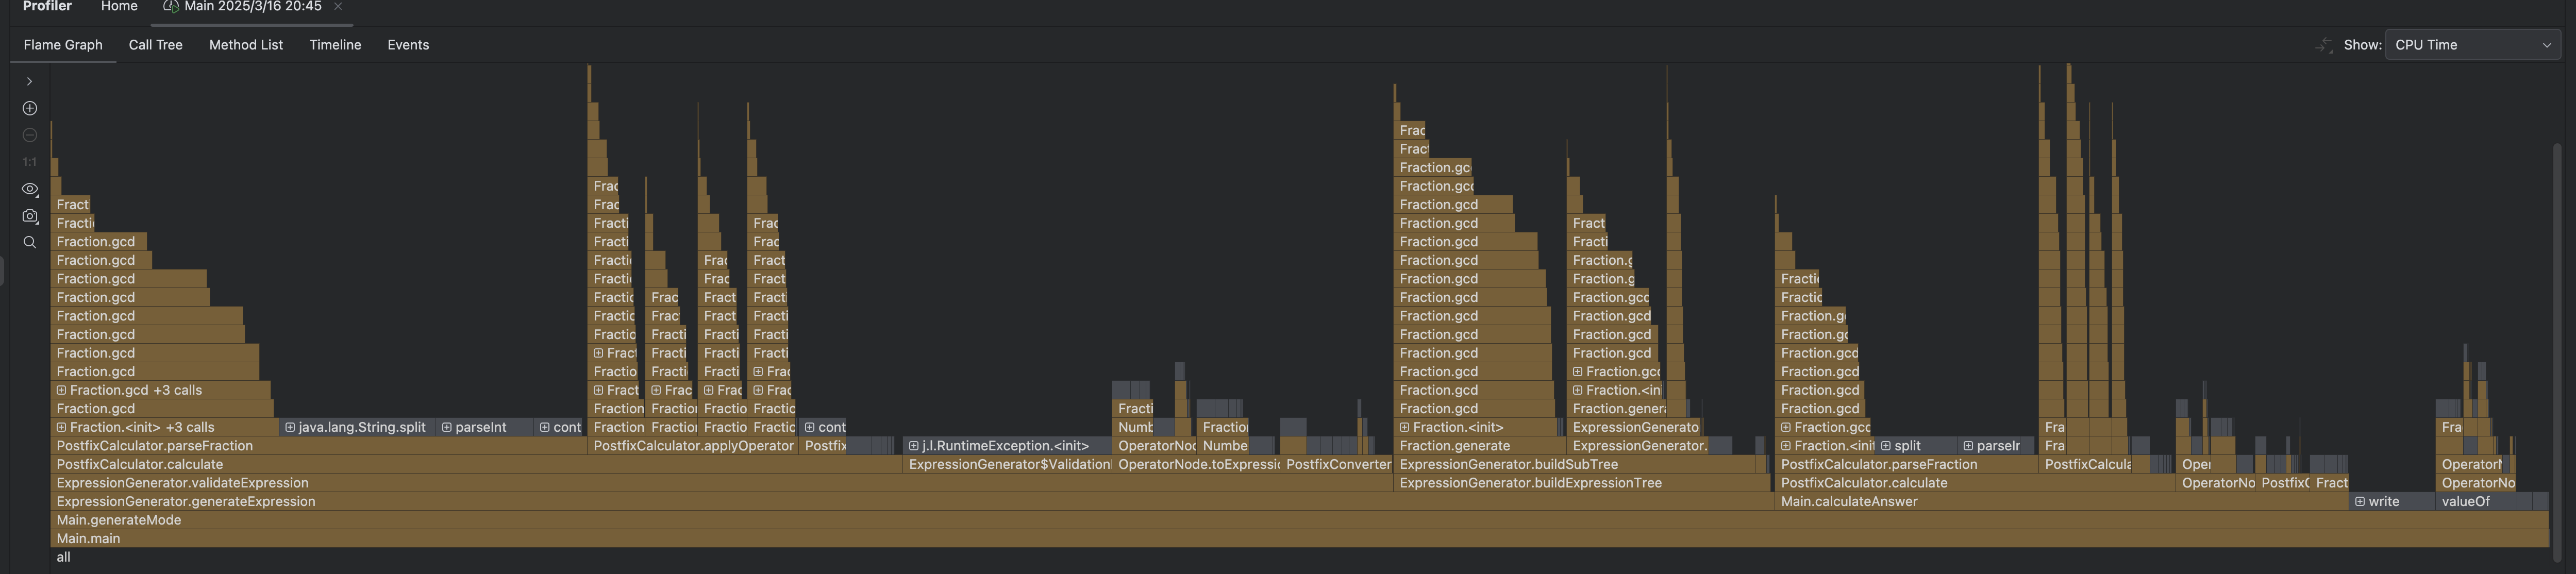
Task: Select the Main.calculateAnswer frame
Action: (x=1848, y=501)
